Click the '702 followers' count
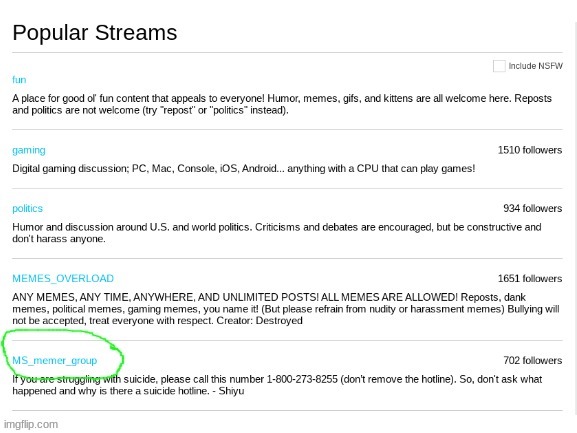Viewport: 577px width, 433px height. [x=532, y=361]
